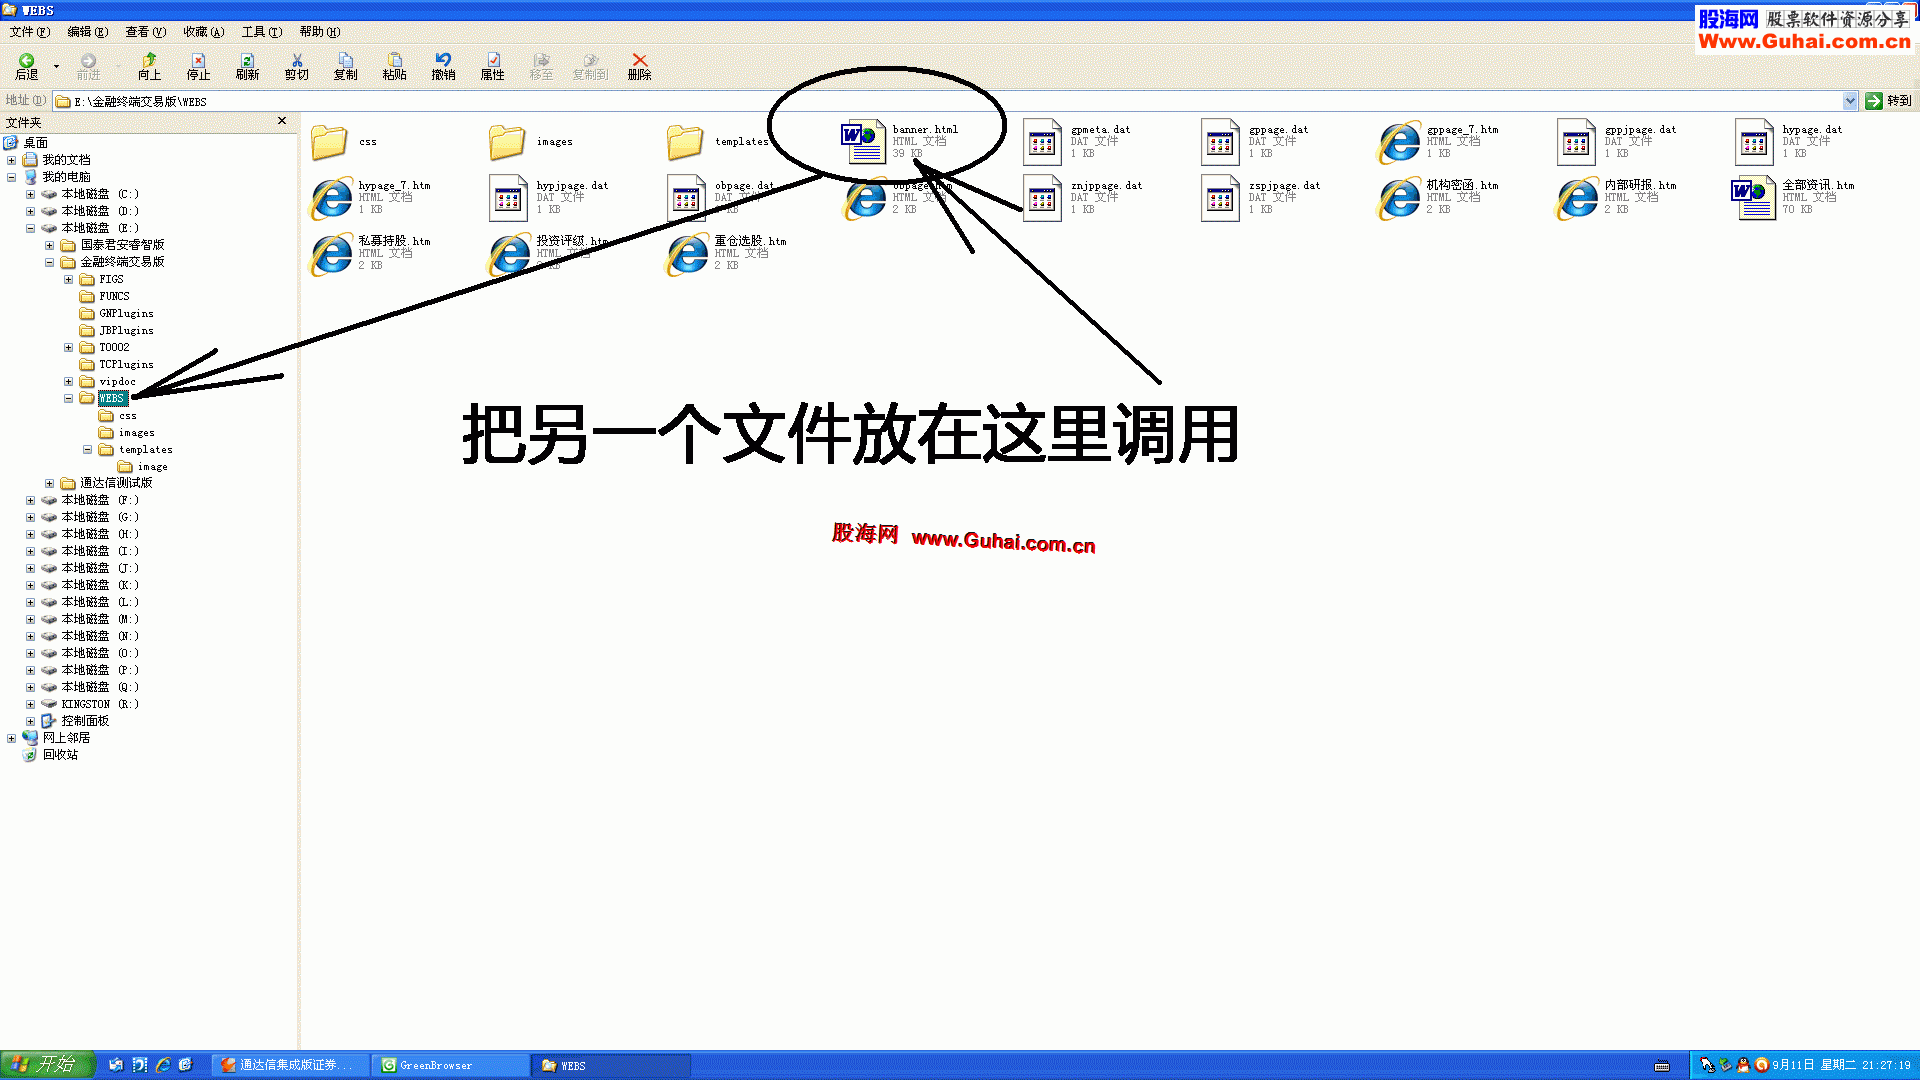
Task: Select 回收站 in the folder tree
Action: 59,755
